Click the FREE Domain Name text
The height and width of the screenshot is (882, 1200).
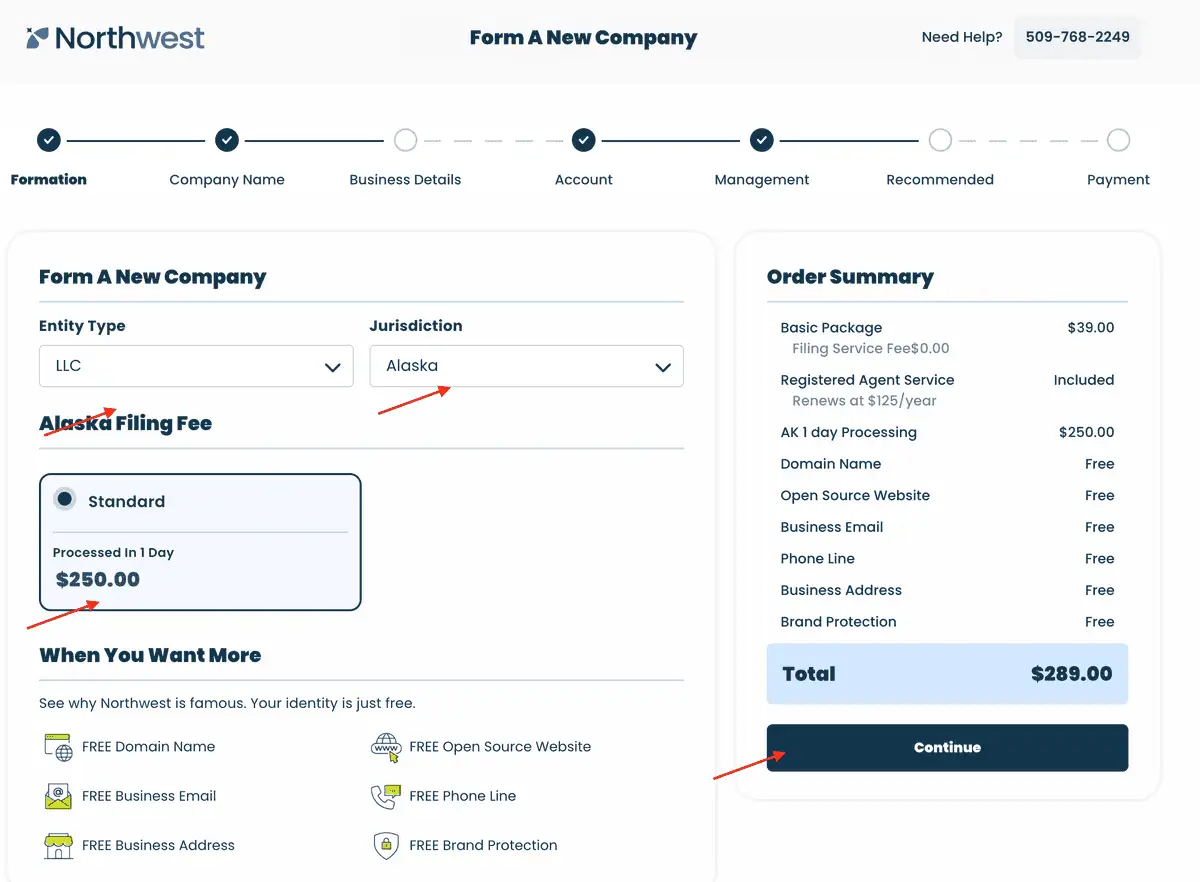pyautogui.click(x=148, y=747)
